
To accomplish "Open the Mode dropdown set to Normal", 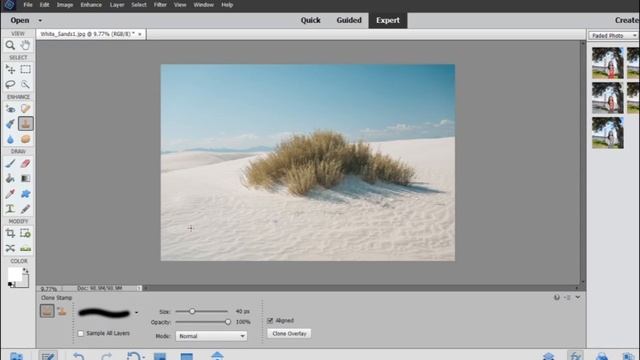I will tap(211, 336).
